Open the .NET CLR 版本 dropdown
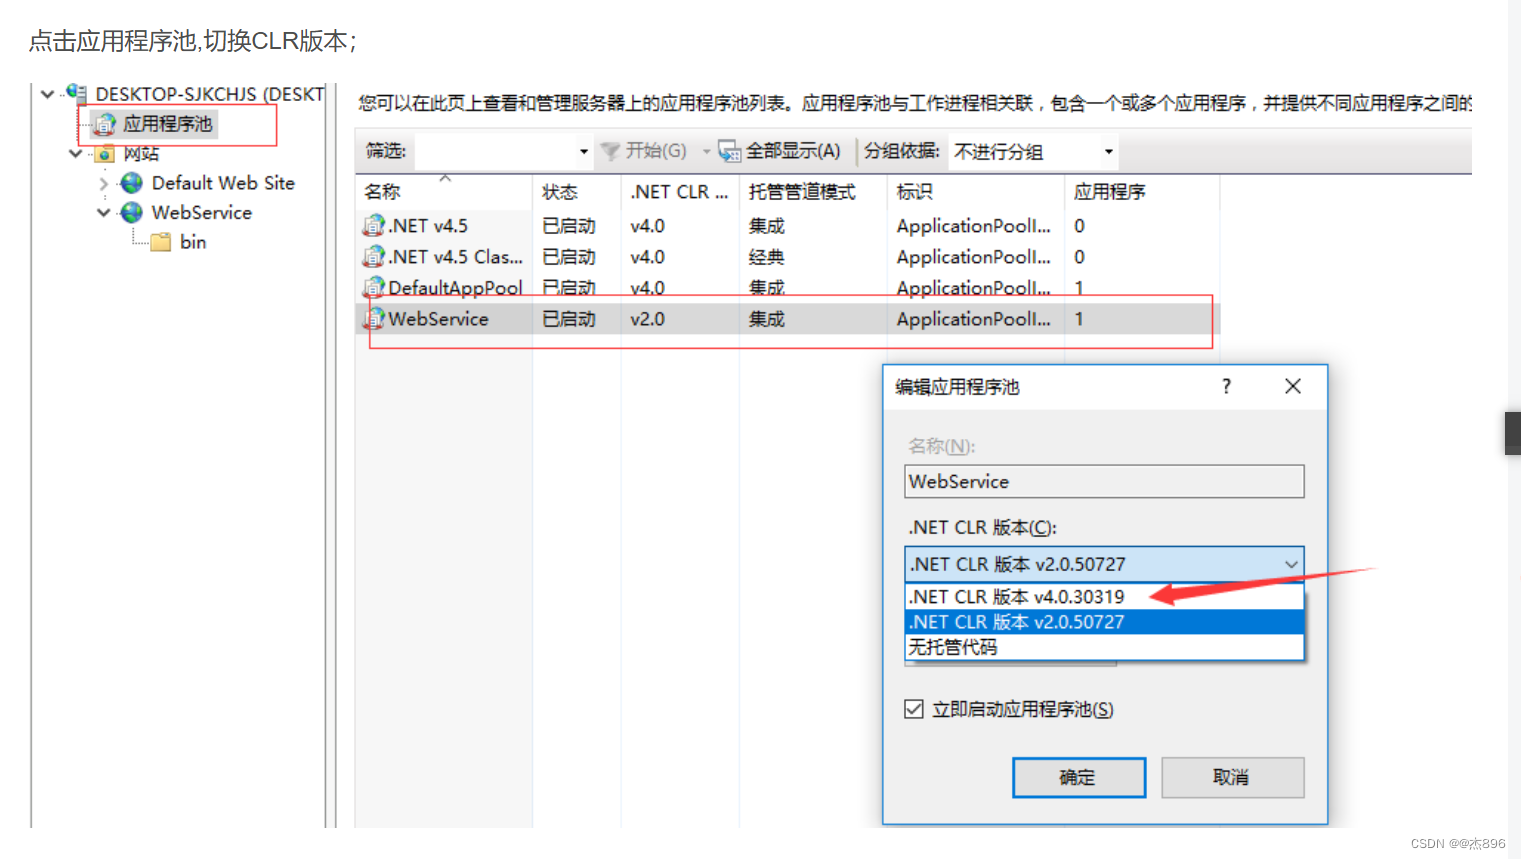This screenshot has height=859, width=1521. pos(1291,563)
